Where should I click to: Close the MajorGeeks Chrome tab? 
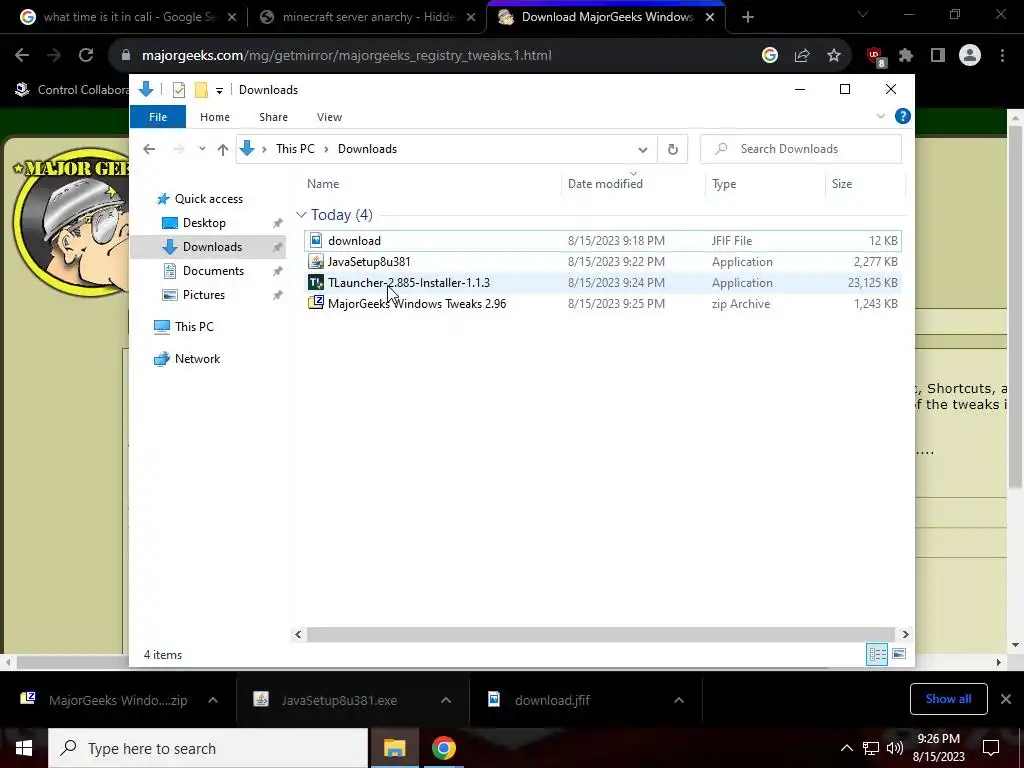tap(711, 17)
